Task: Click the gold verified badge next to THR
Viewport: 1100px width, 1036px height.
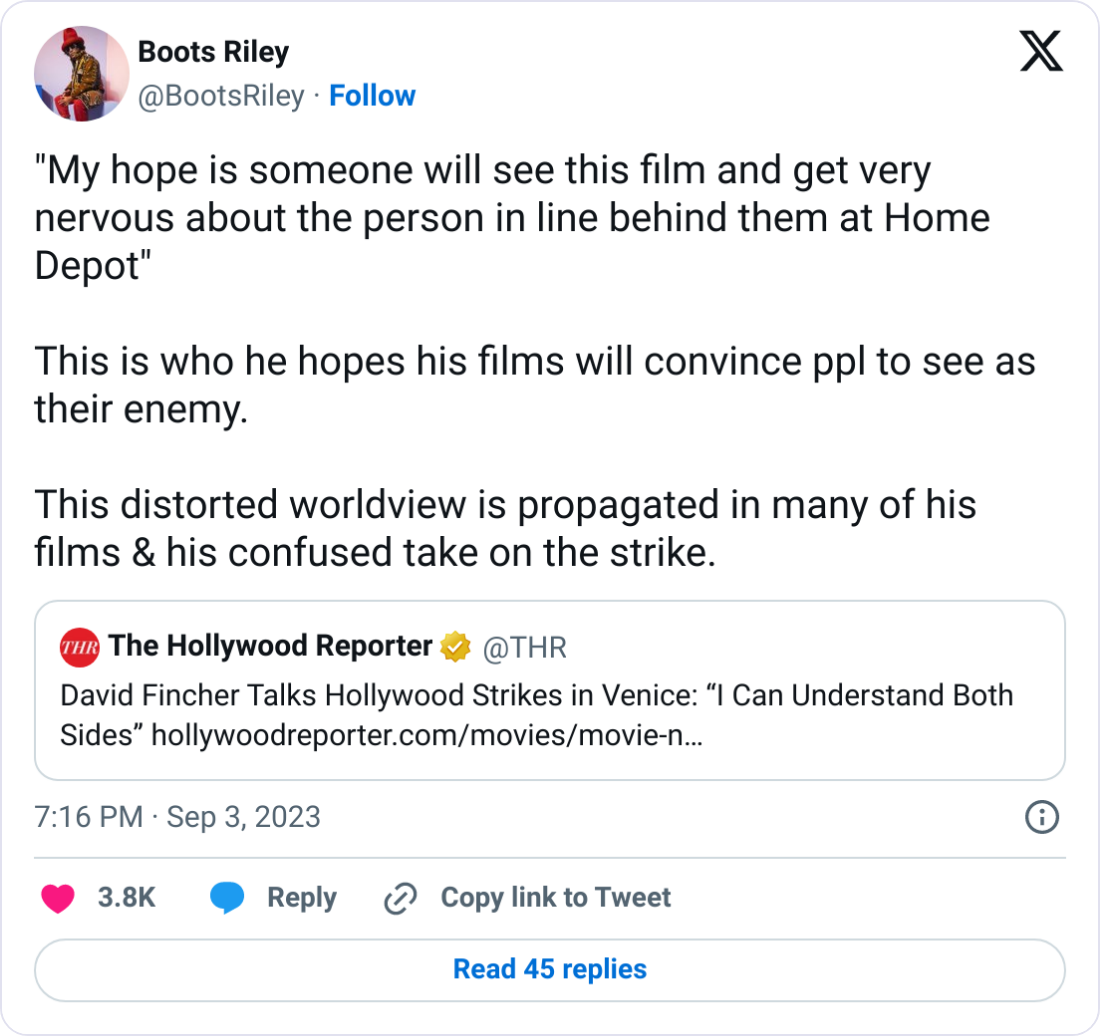Action: [454, 646]
